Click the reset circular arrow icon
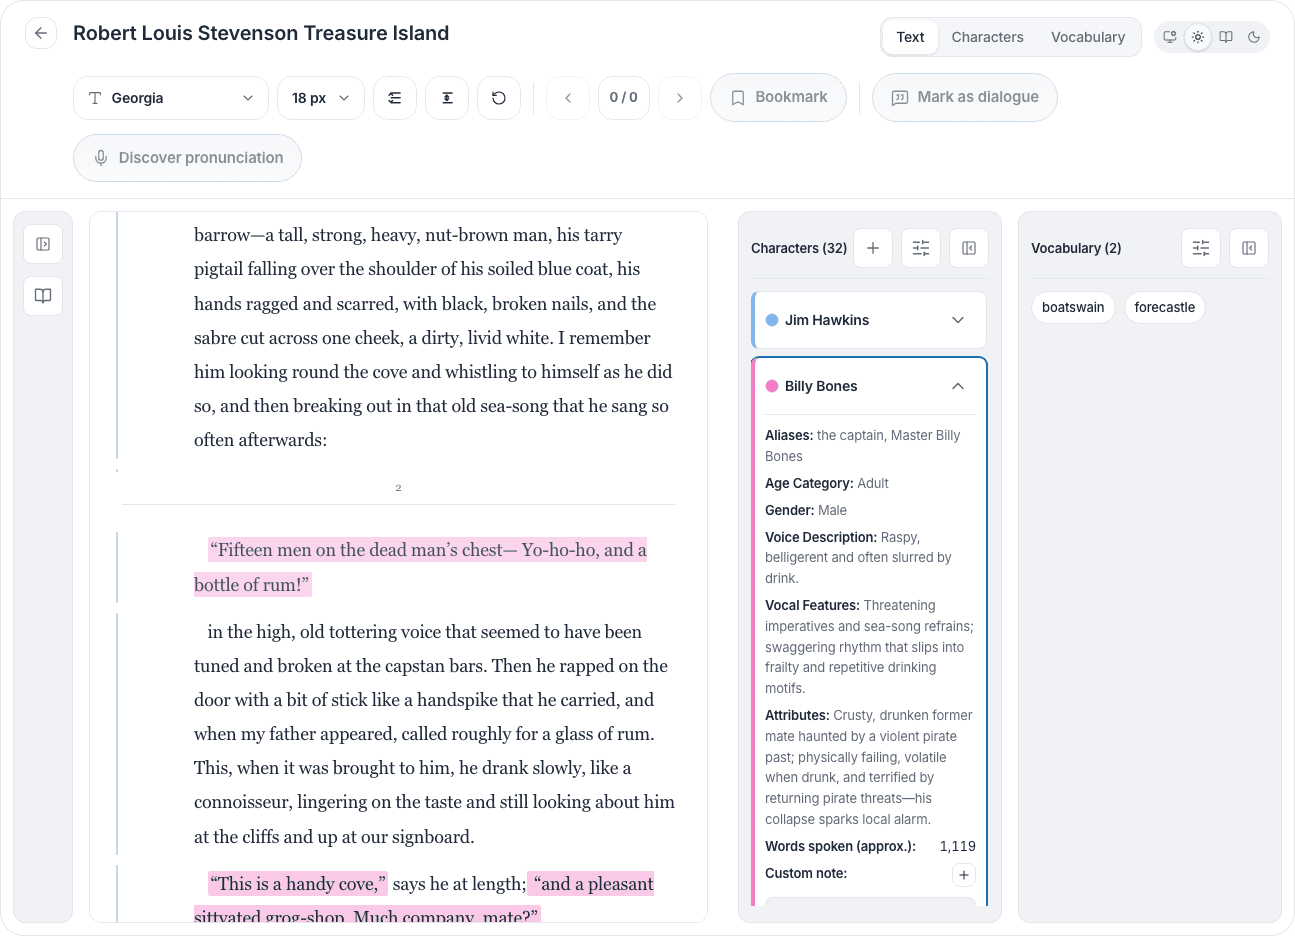 pos(499,98)
